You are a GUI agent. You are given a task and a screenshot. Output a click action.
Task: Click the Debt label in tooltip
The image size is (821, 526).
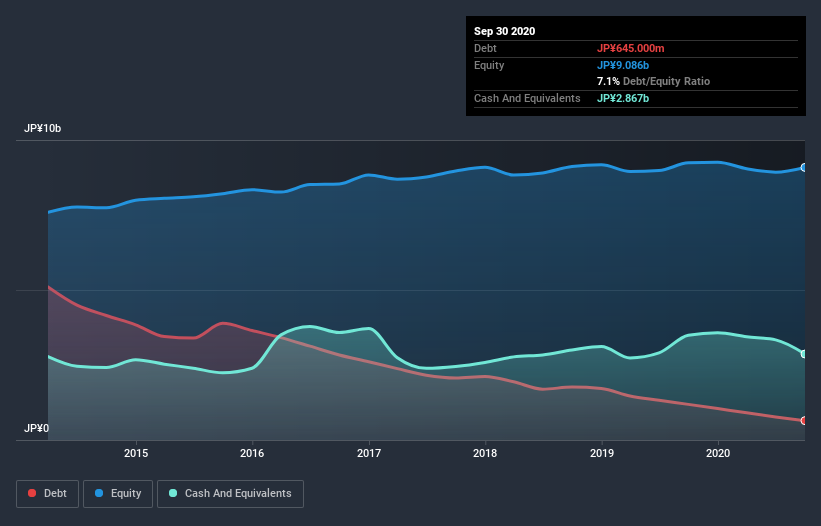tap(485, 48)
